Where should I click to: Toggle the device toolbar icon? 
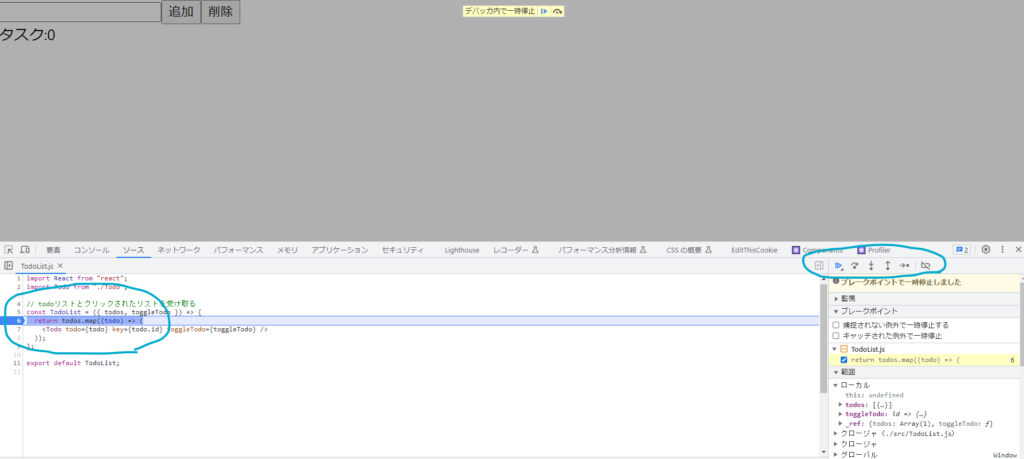[25, 249]
